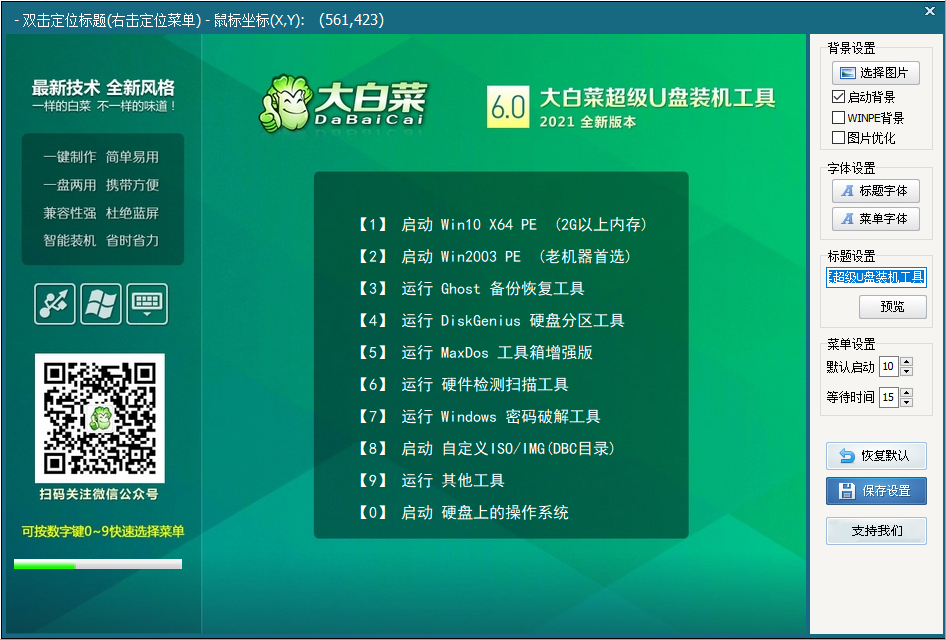The image size is (946, 640).
Task: Click the 大白菜超级U盘装机工具 title text
Action: pos(657,98)
